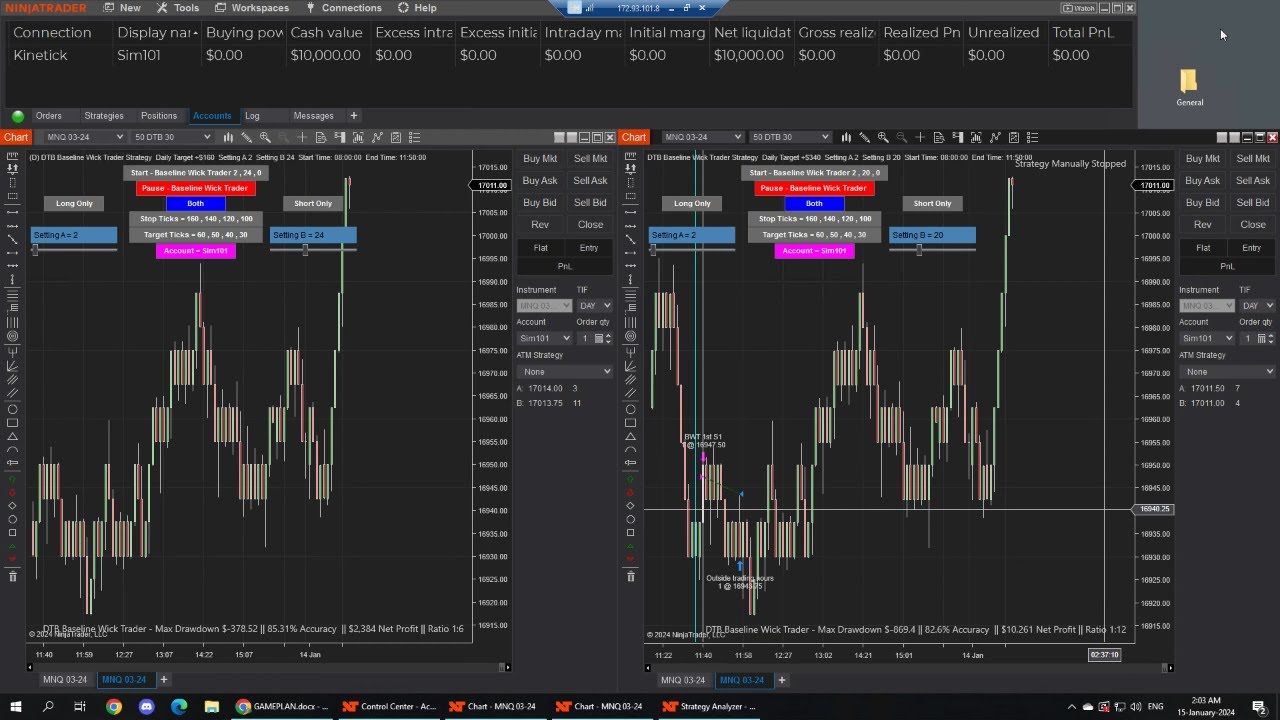Screen dimensions: 1280x720
Task: Open the notification center icon
Action: tap(1259, 706)
